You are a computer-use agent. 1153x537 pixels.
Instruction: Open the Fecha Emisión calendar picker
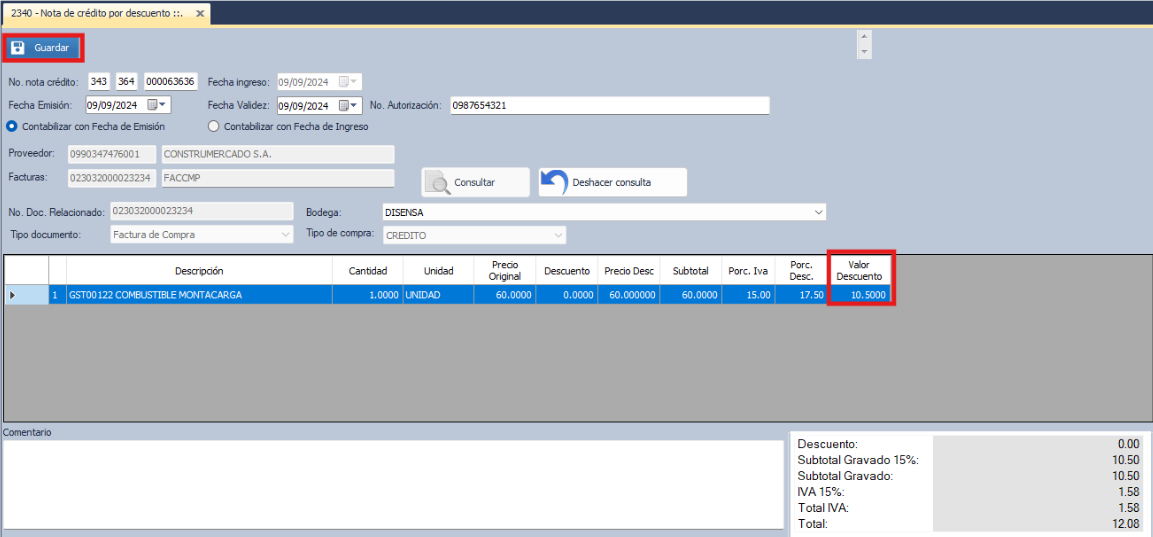[158, 105]
